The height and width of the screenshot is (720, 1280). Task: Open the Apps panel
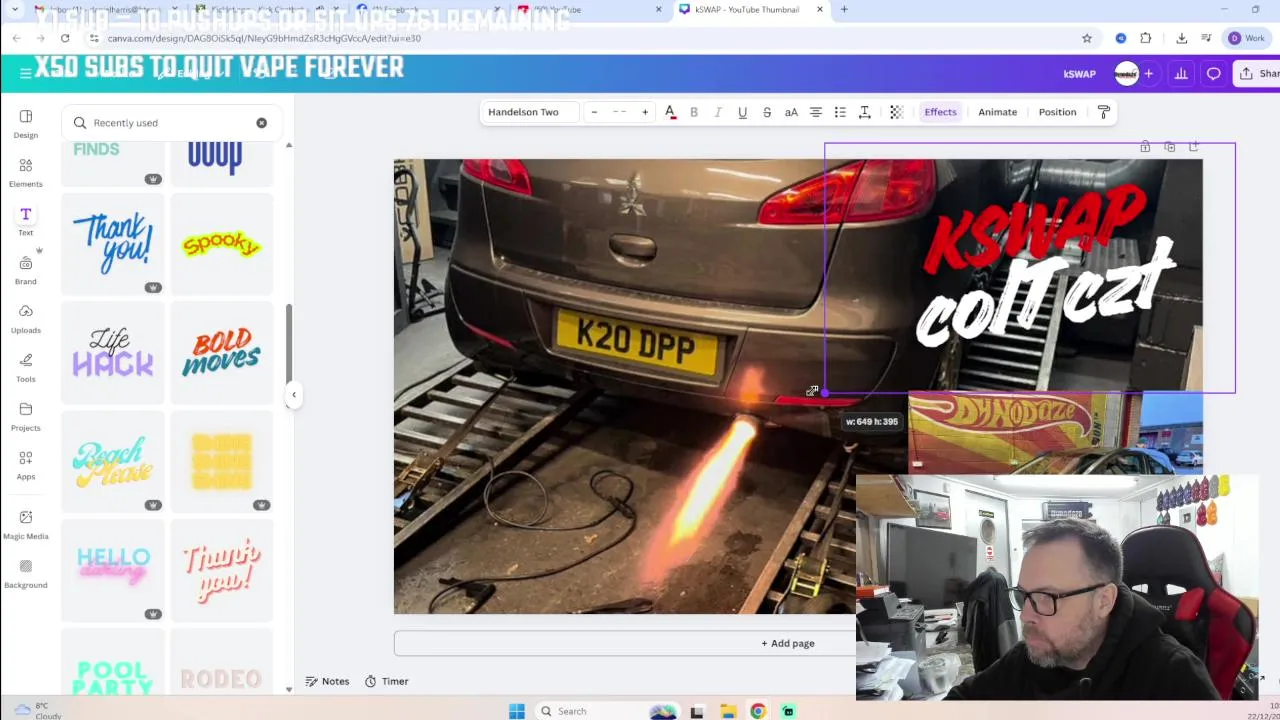[x=26, y=465]
